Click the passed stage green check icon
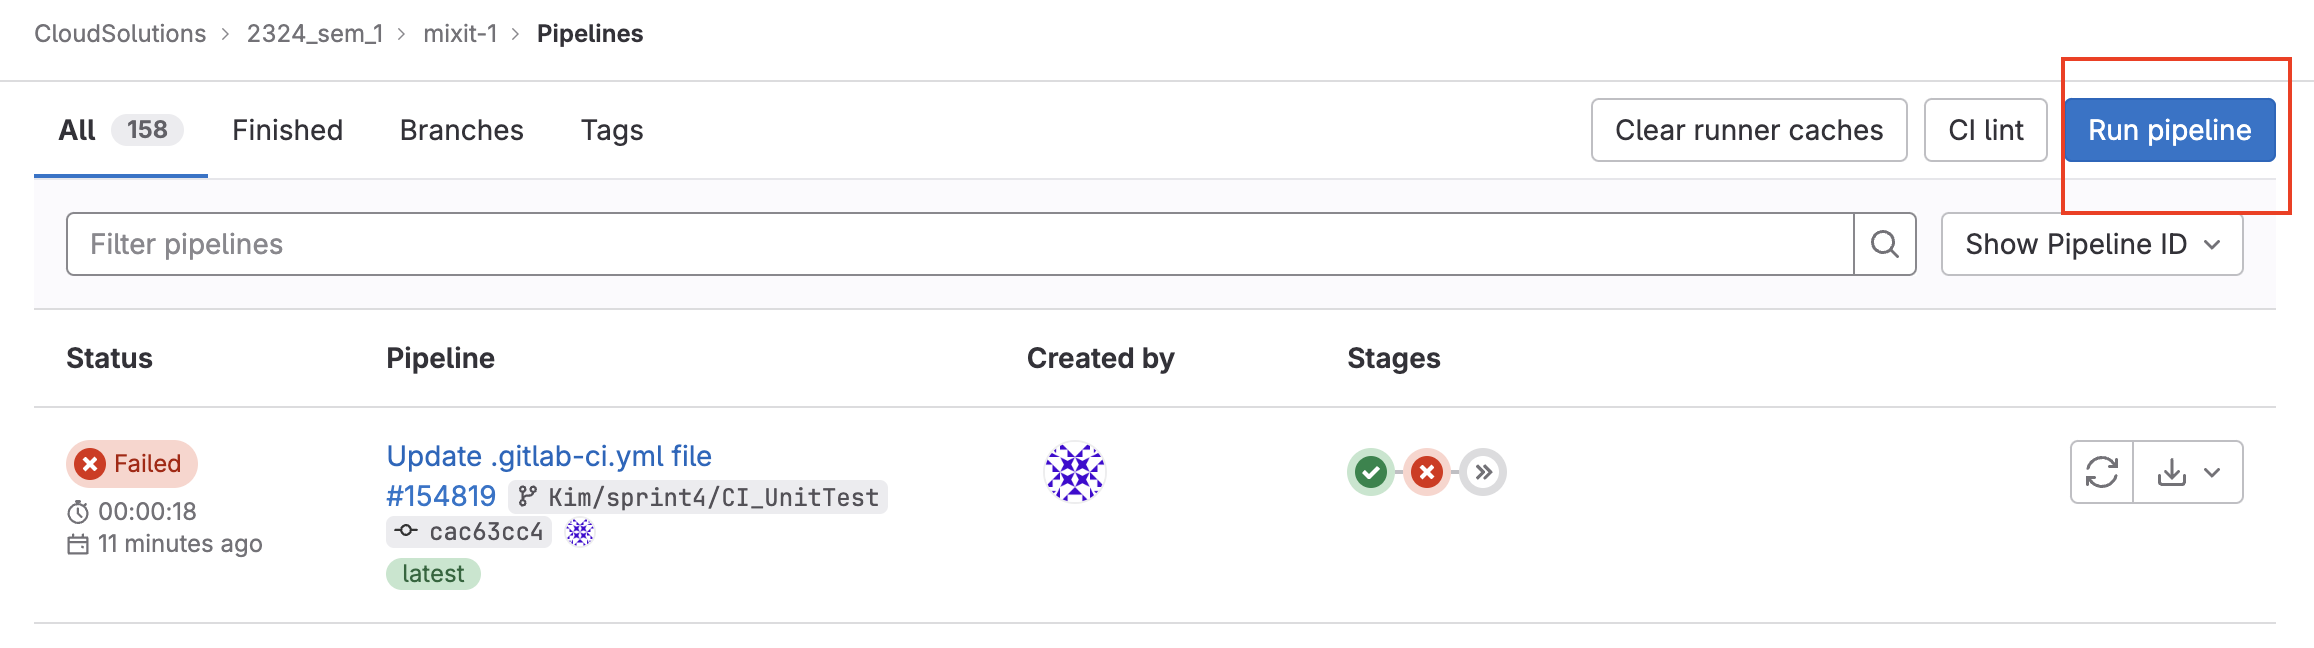 click(x=1371, y=472)
